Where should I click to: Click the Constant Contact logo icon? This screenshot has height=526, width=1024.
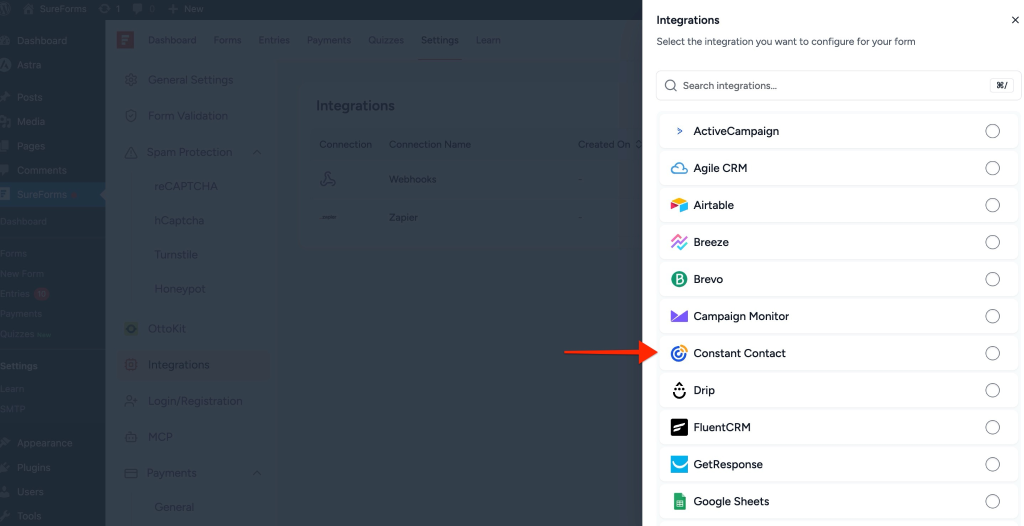click(x=679, y=353)
